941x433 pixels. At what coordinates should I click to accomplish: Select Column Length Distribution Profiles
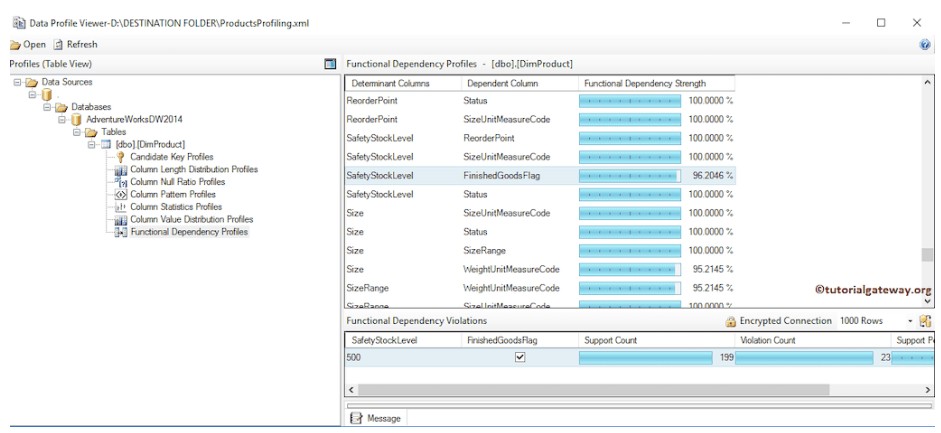[x=194, y=170]
